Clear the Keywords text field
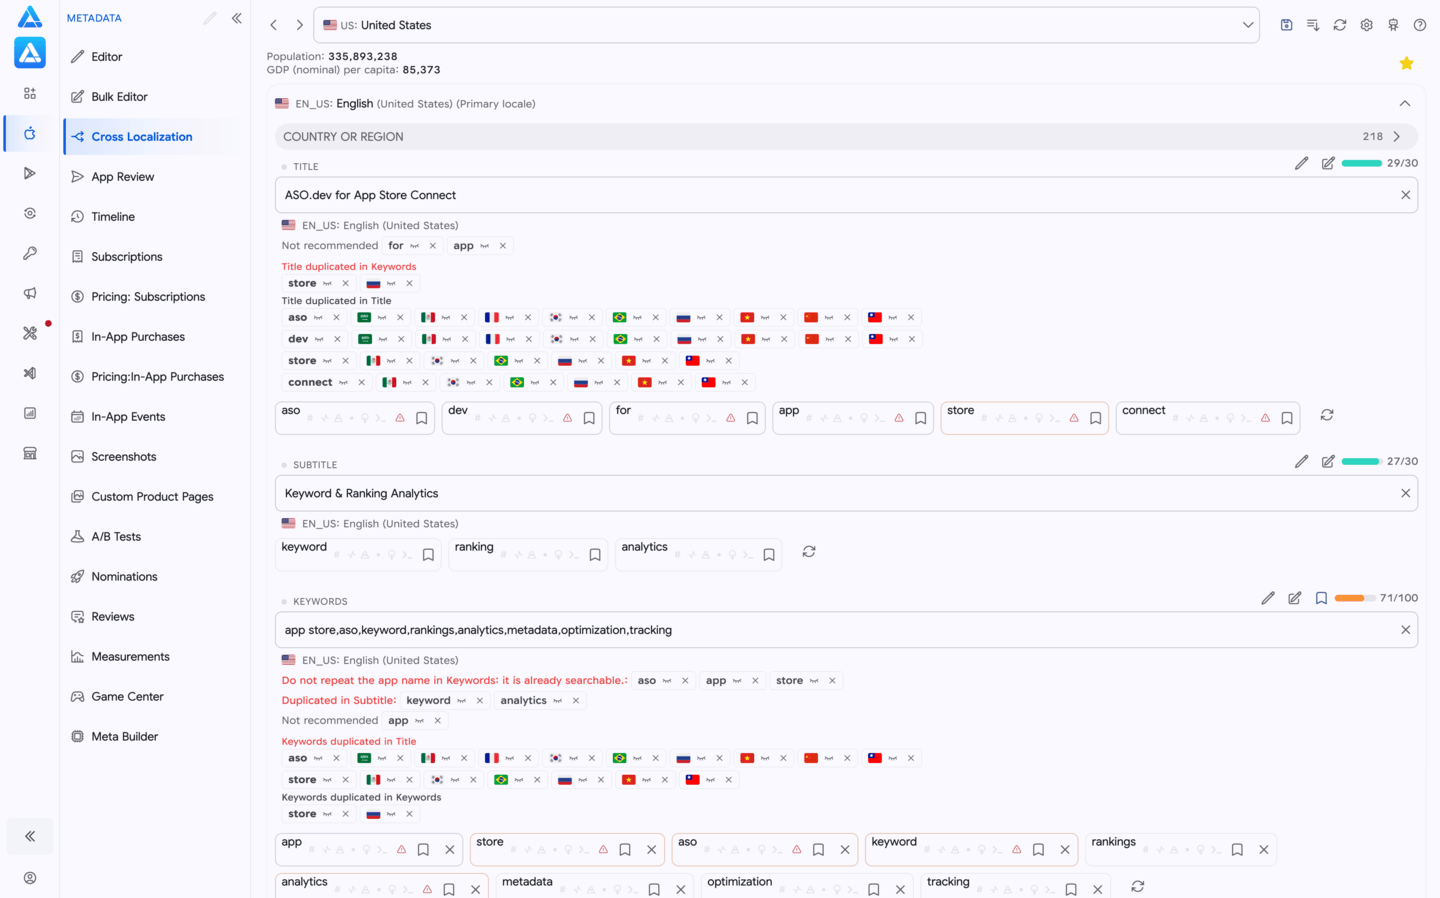Viewport: 1440px width, 898px height. click(1405, 630)
